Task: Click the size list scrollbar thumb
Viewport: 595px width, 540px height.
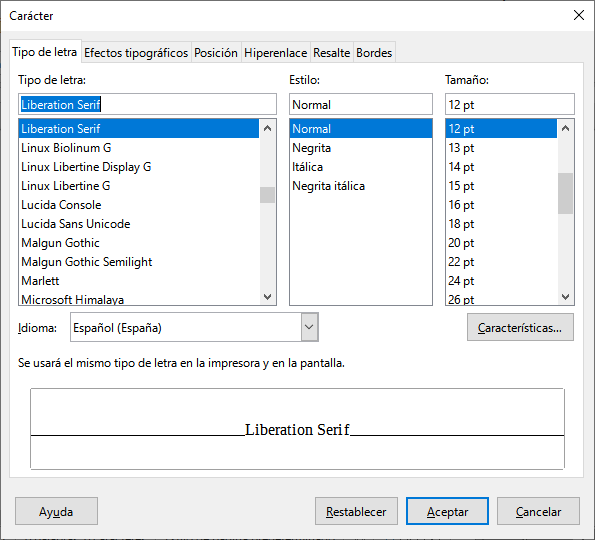Action: tap(565, 194)
